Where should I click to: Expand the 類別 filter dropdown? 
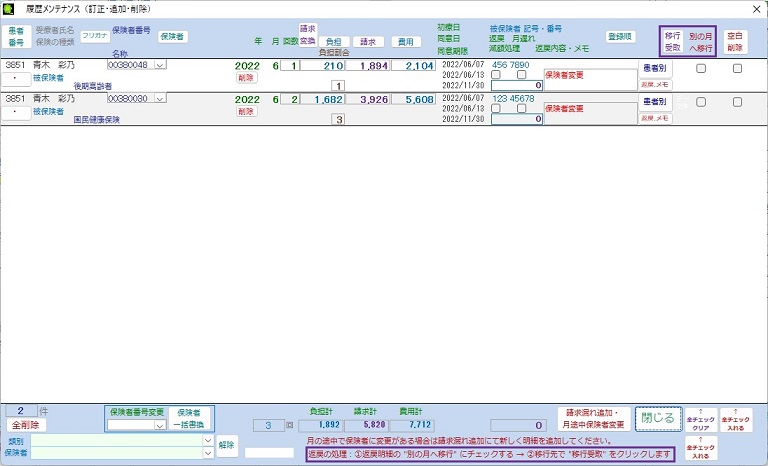[208, 441]
